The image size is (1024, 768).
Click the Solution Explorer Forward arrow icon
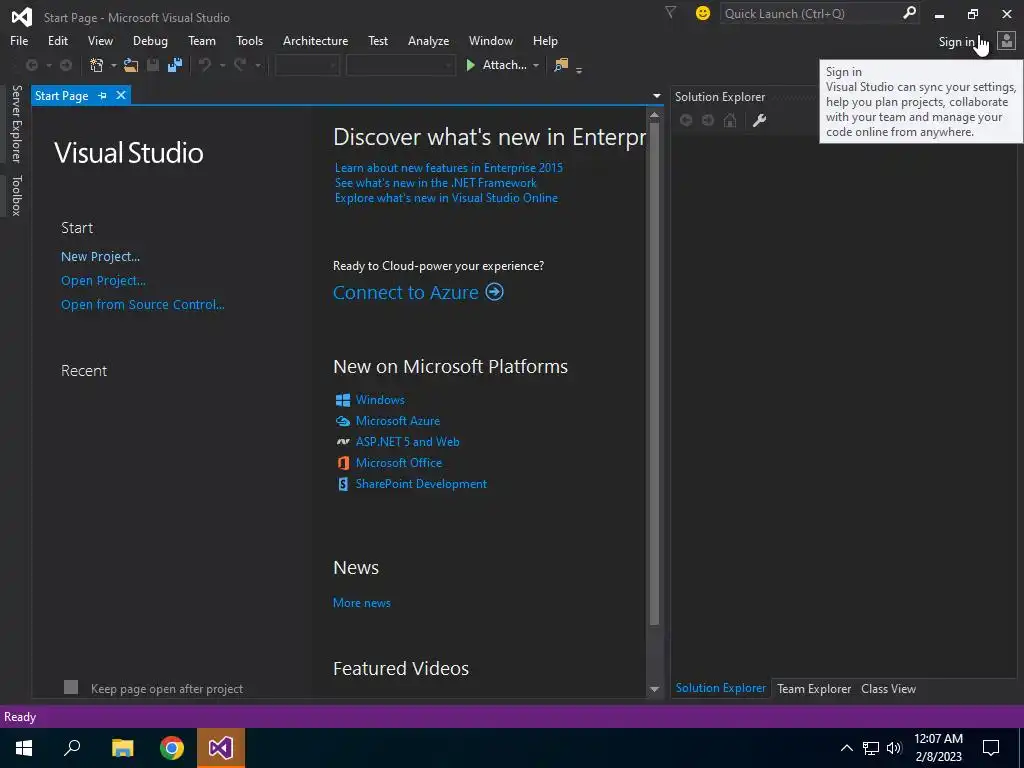click(x=707, y=120)
